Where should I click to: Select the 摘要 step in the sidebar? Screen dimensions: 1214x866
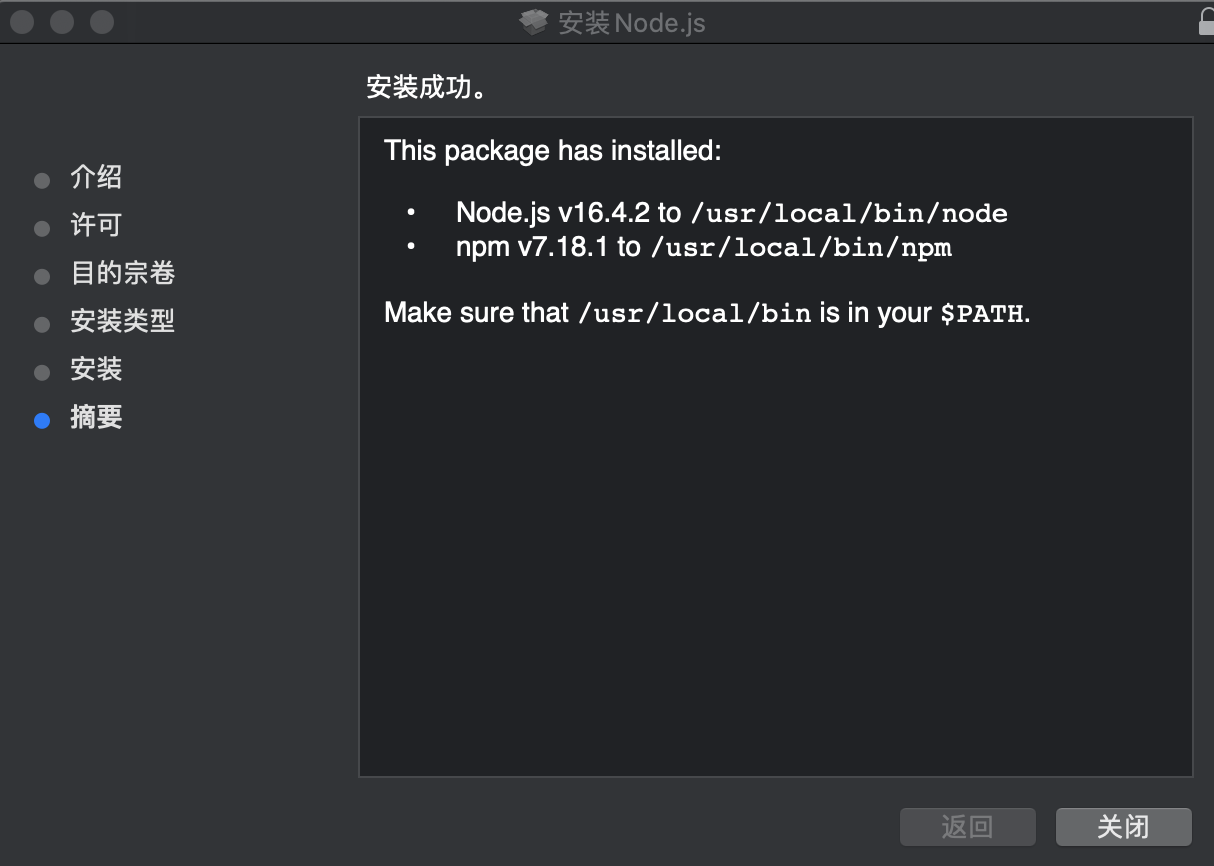95,418
